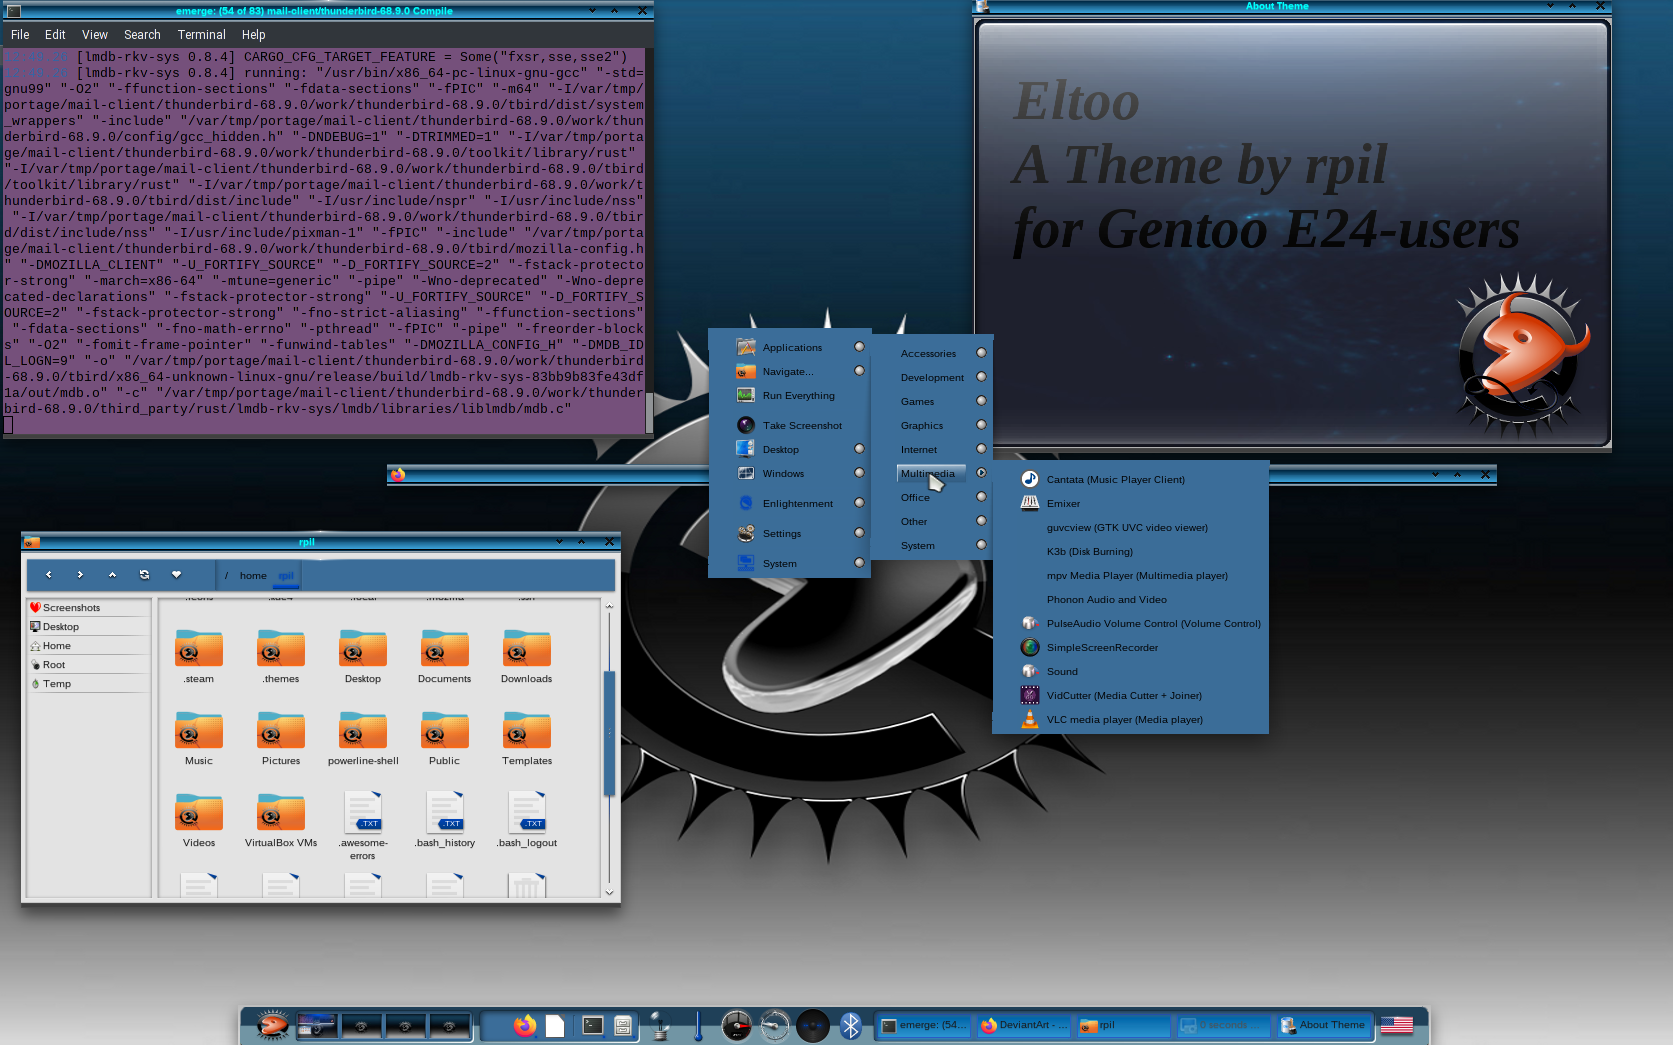Image resolution: width=1673 pixels, height=1045 pixels.
Task: Go to Root bookmark in sidebar
Action: [x=88, y=664]
